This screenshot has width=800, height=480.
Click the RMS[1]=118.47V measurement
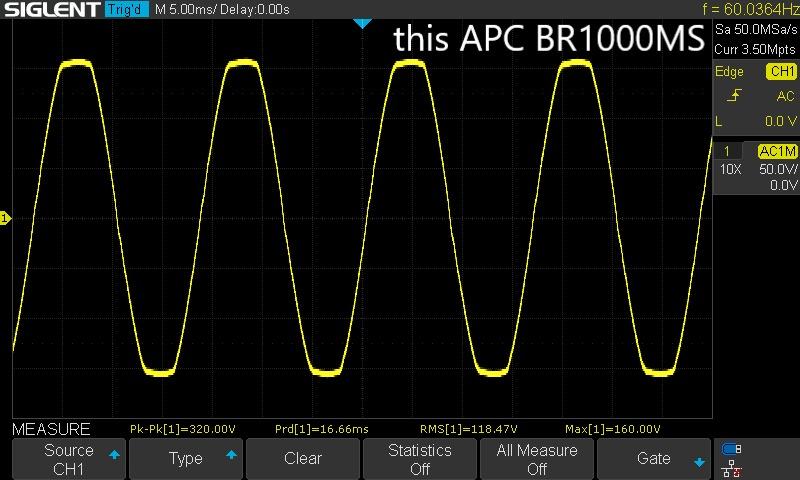468,430
